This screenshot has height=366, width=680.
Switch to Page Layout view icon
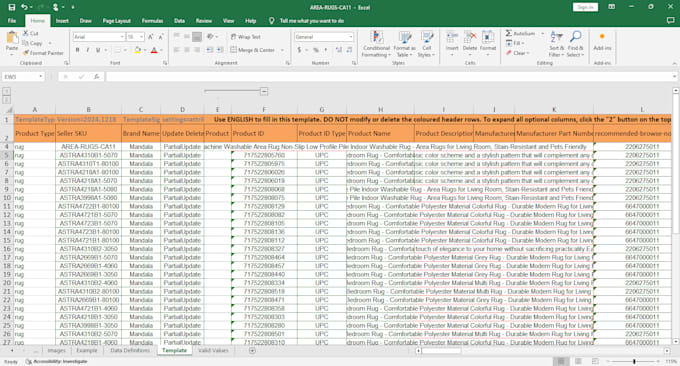point(578,361)
